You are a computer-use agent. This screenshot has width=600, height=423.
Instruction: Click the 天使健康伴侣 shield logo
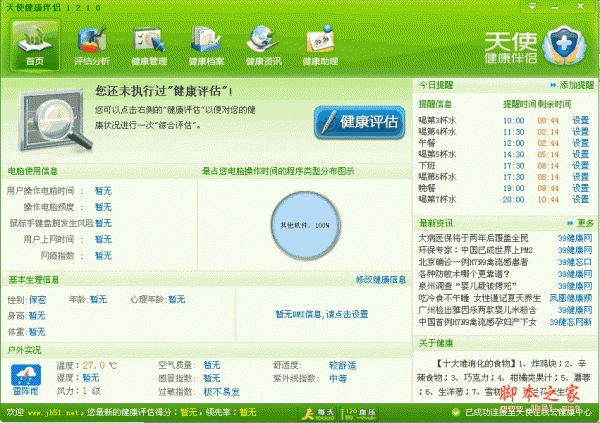(564, 45)
